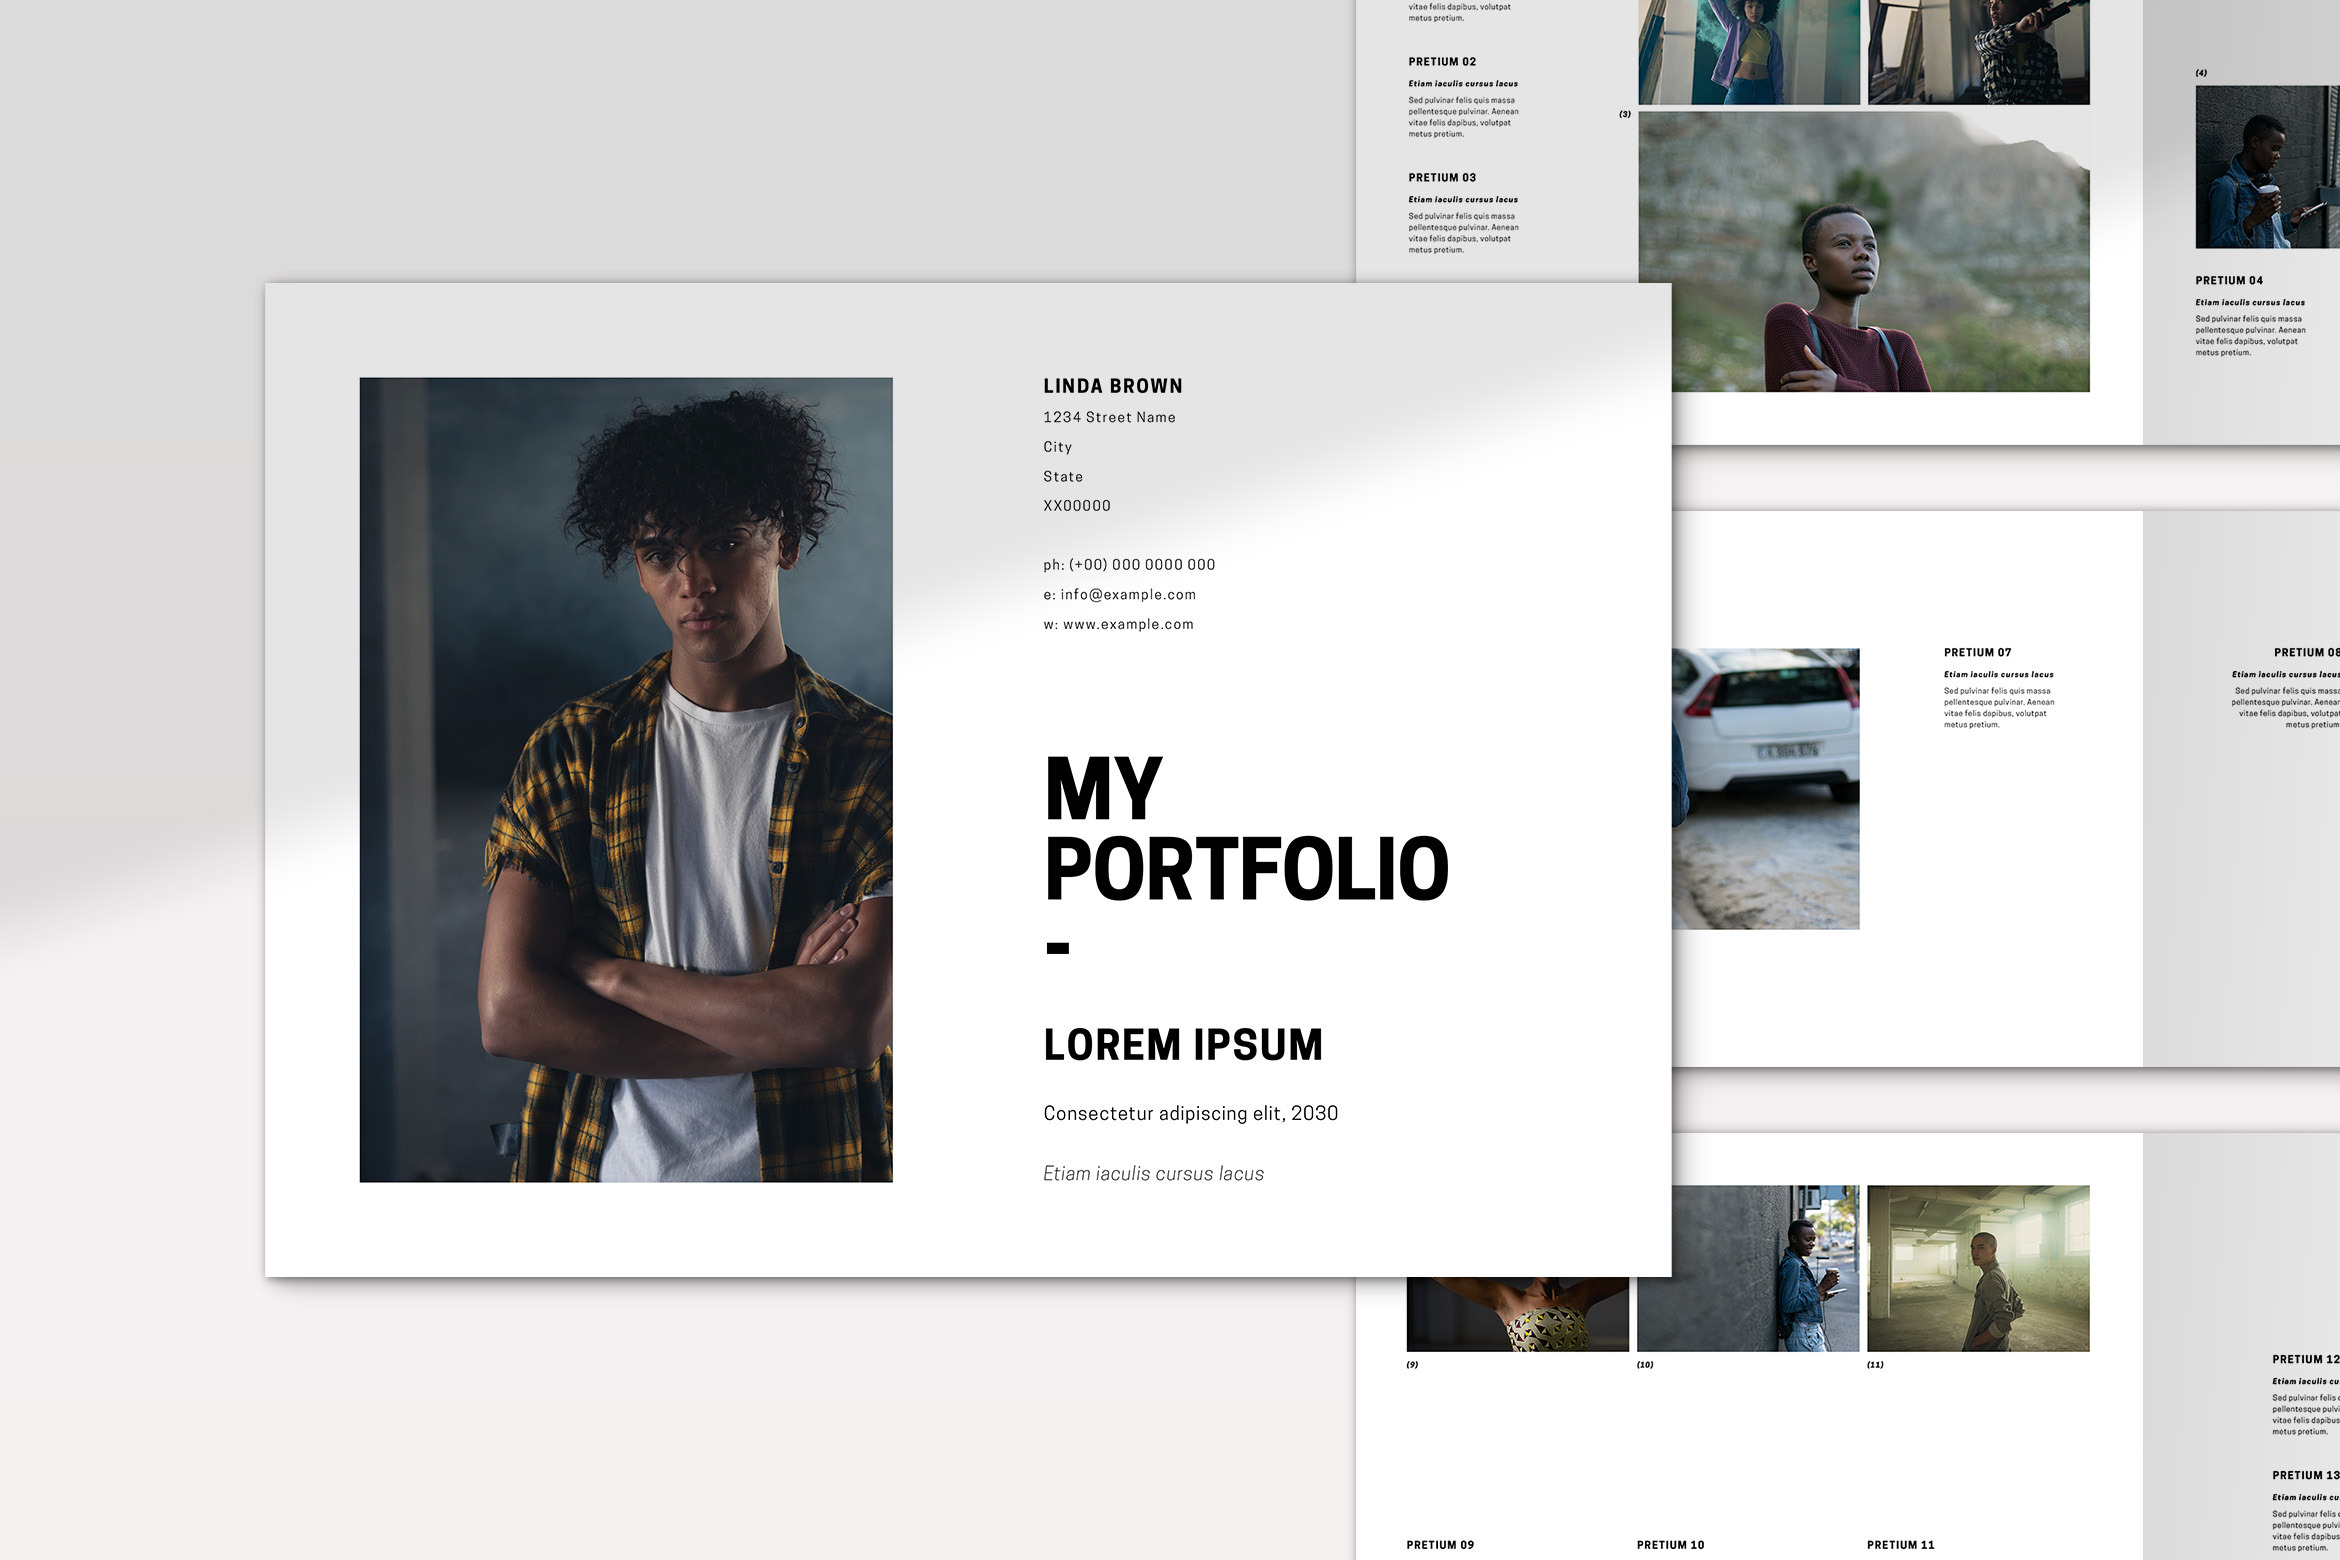Click the 'PRETIUM 02' heading

pyautogui.click(x=1442, y=62)
